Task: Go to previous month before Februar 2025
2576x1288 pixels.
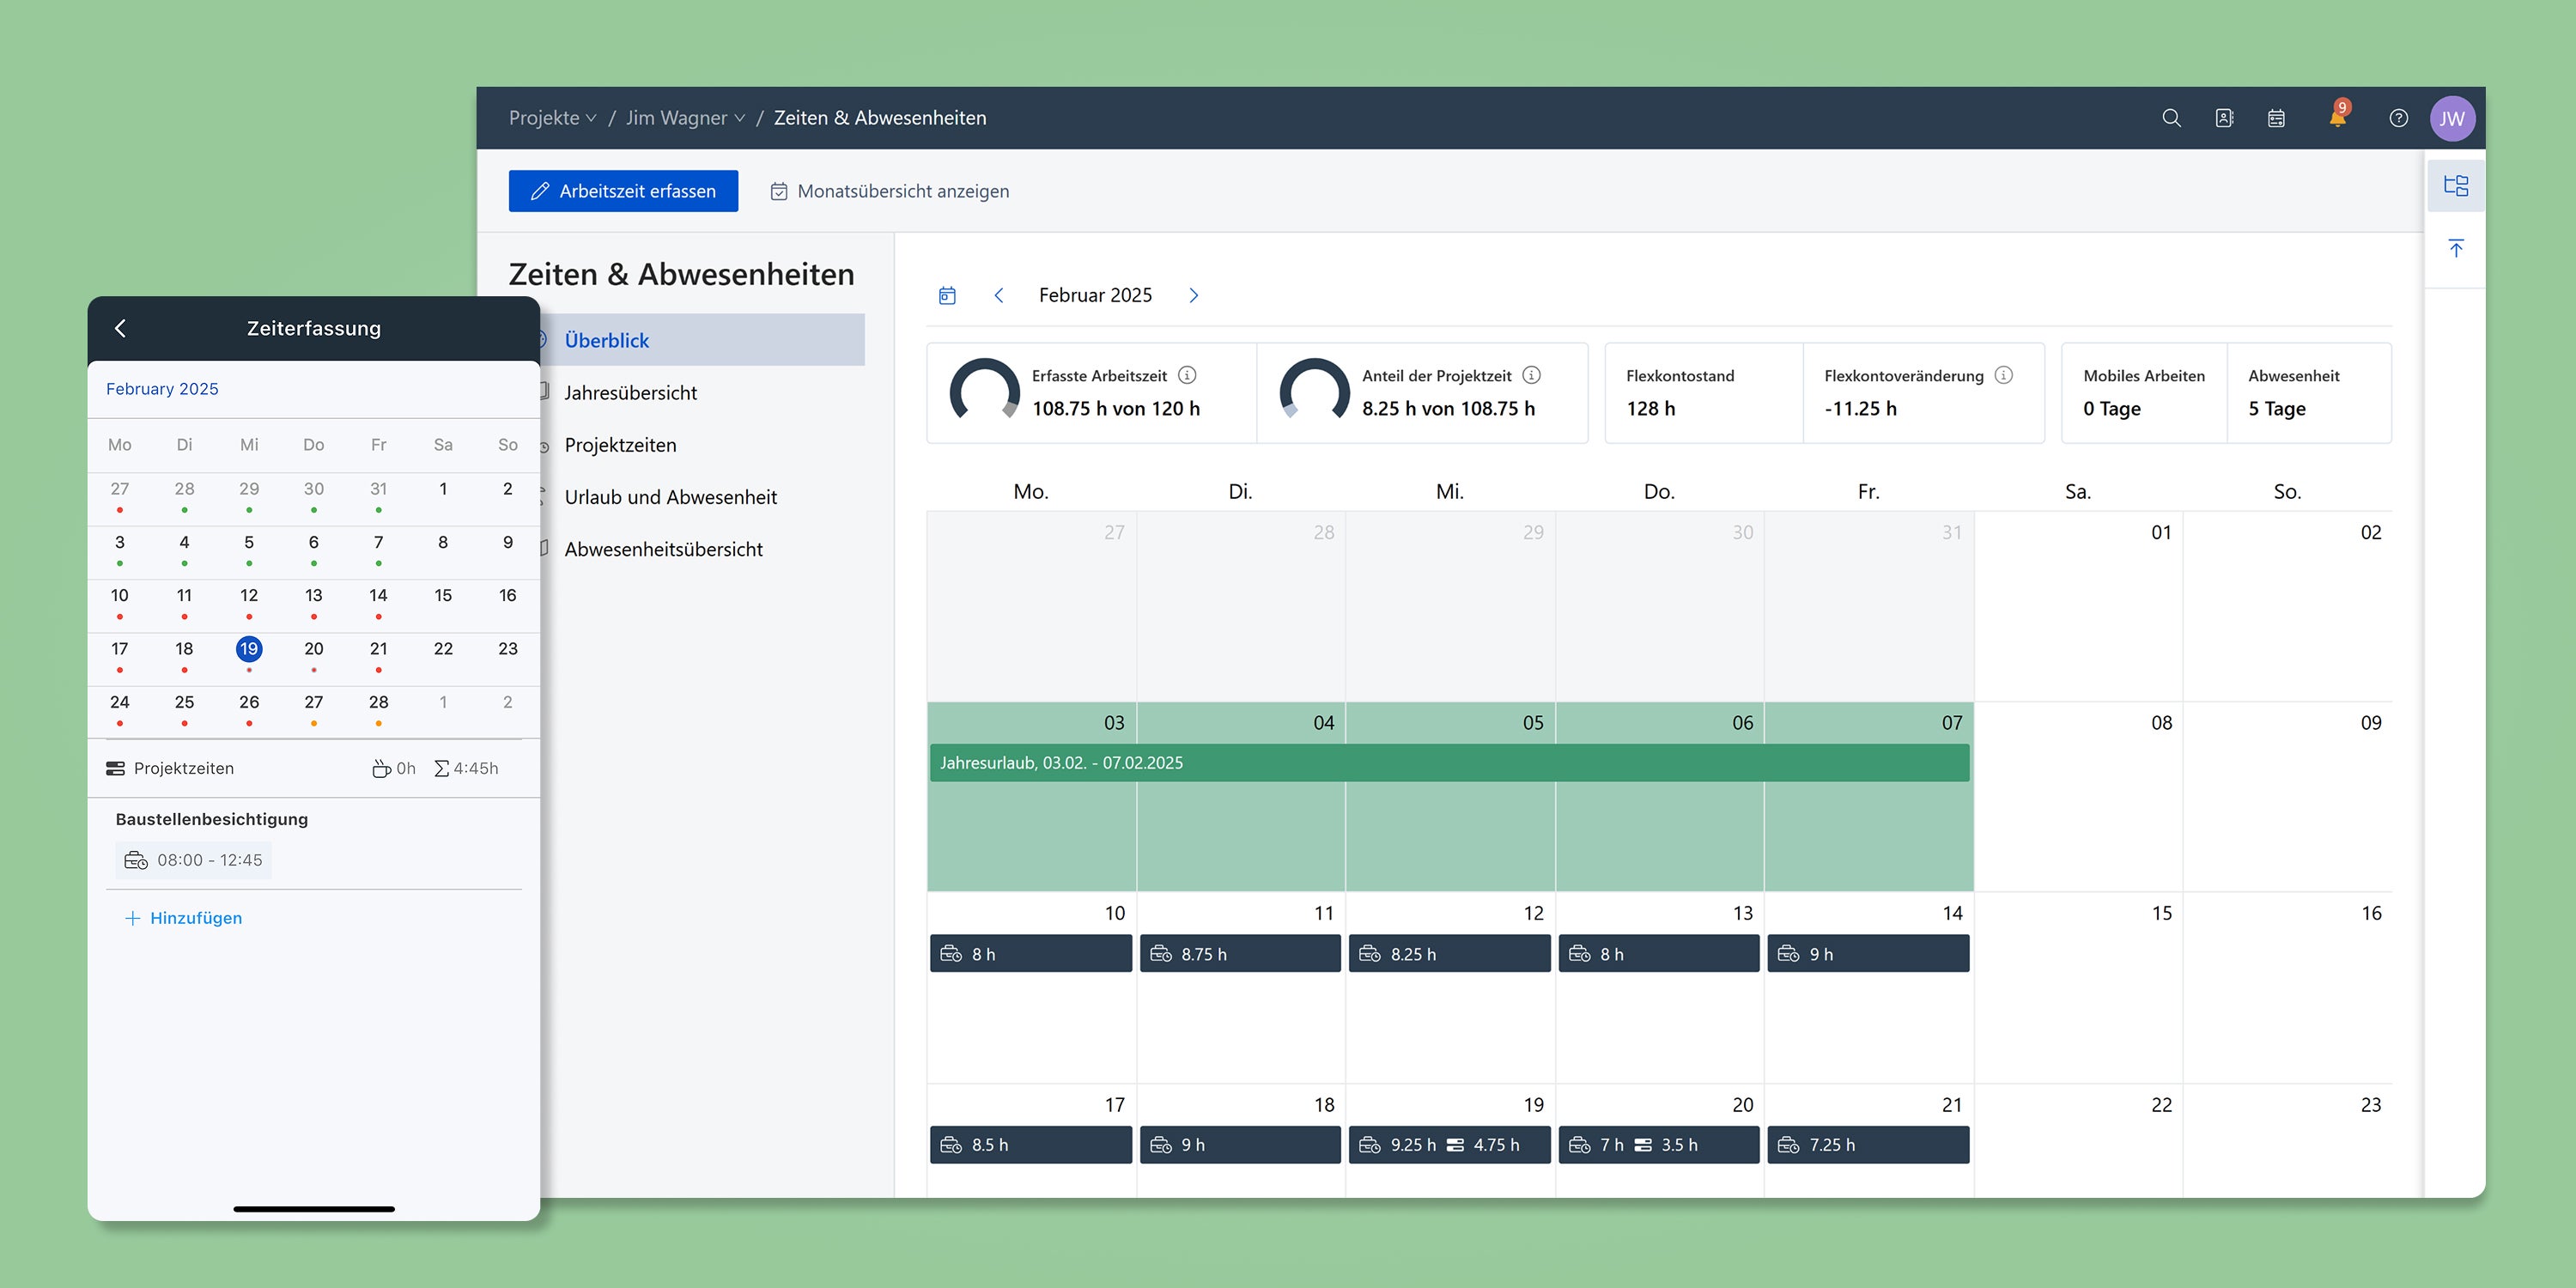Action: tap(999, 295)
